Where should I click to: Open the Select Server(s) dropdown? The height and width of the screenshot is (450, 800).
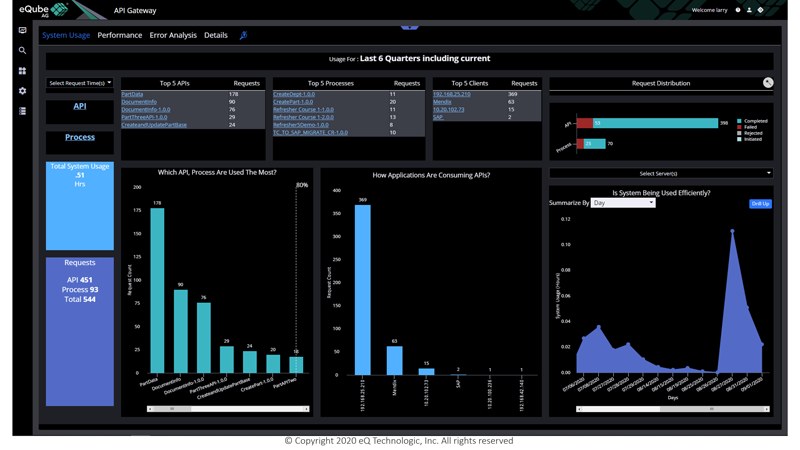pos(661,173)
